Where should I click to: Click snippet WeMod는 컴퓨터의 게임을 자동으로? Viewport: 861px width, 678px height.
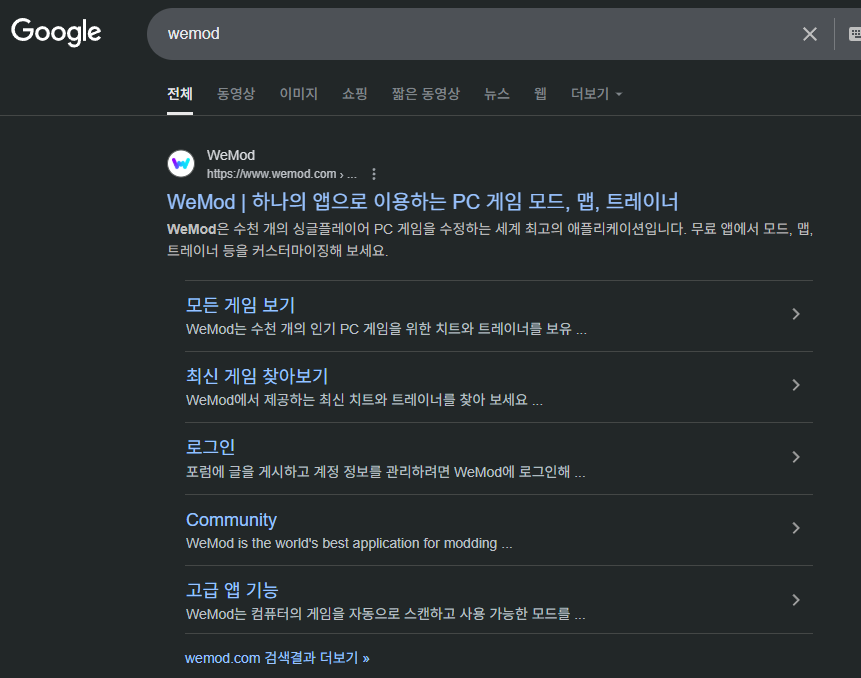pos(385,614)
